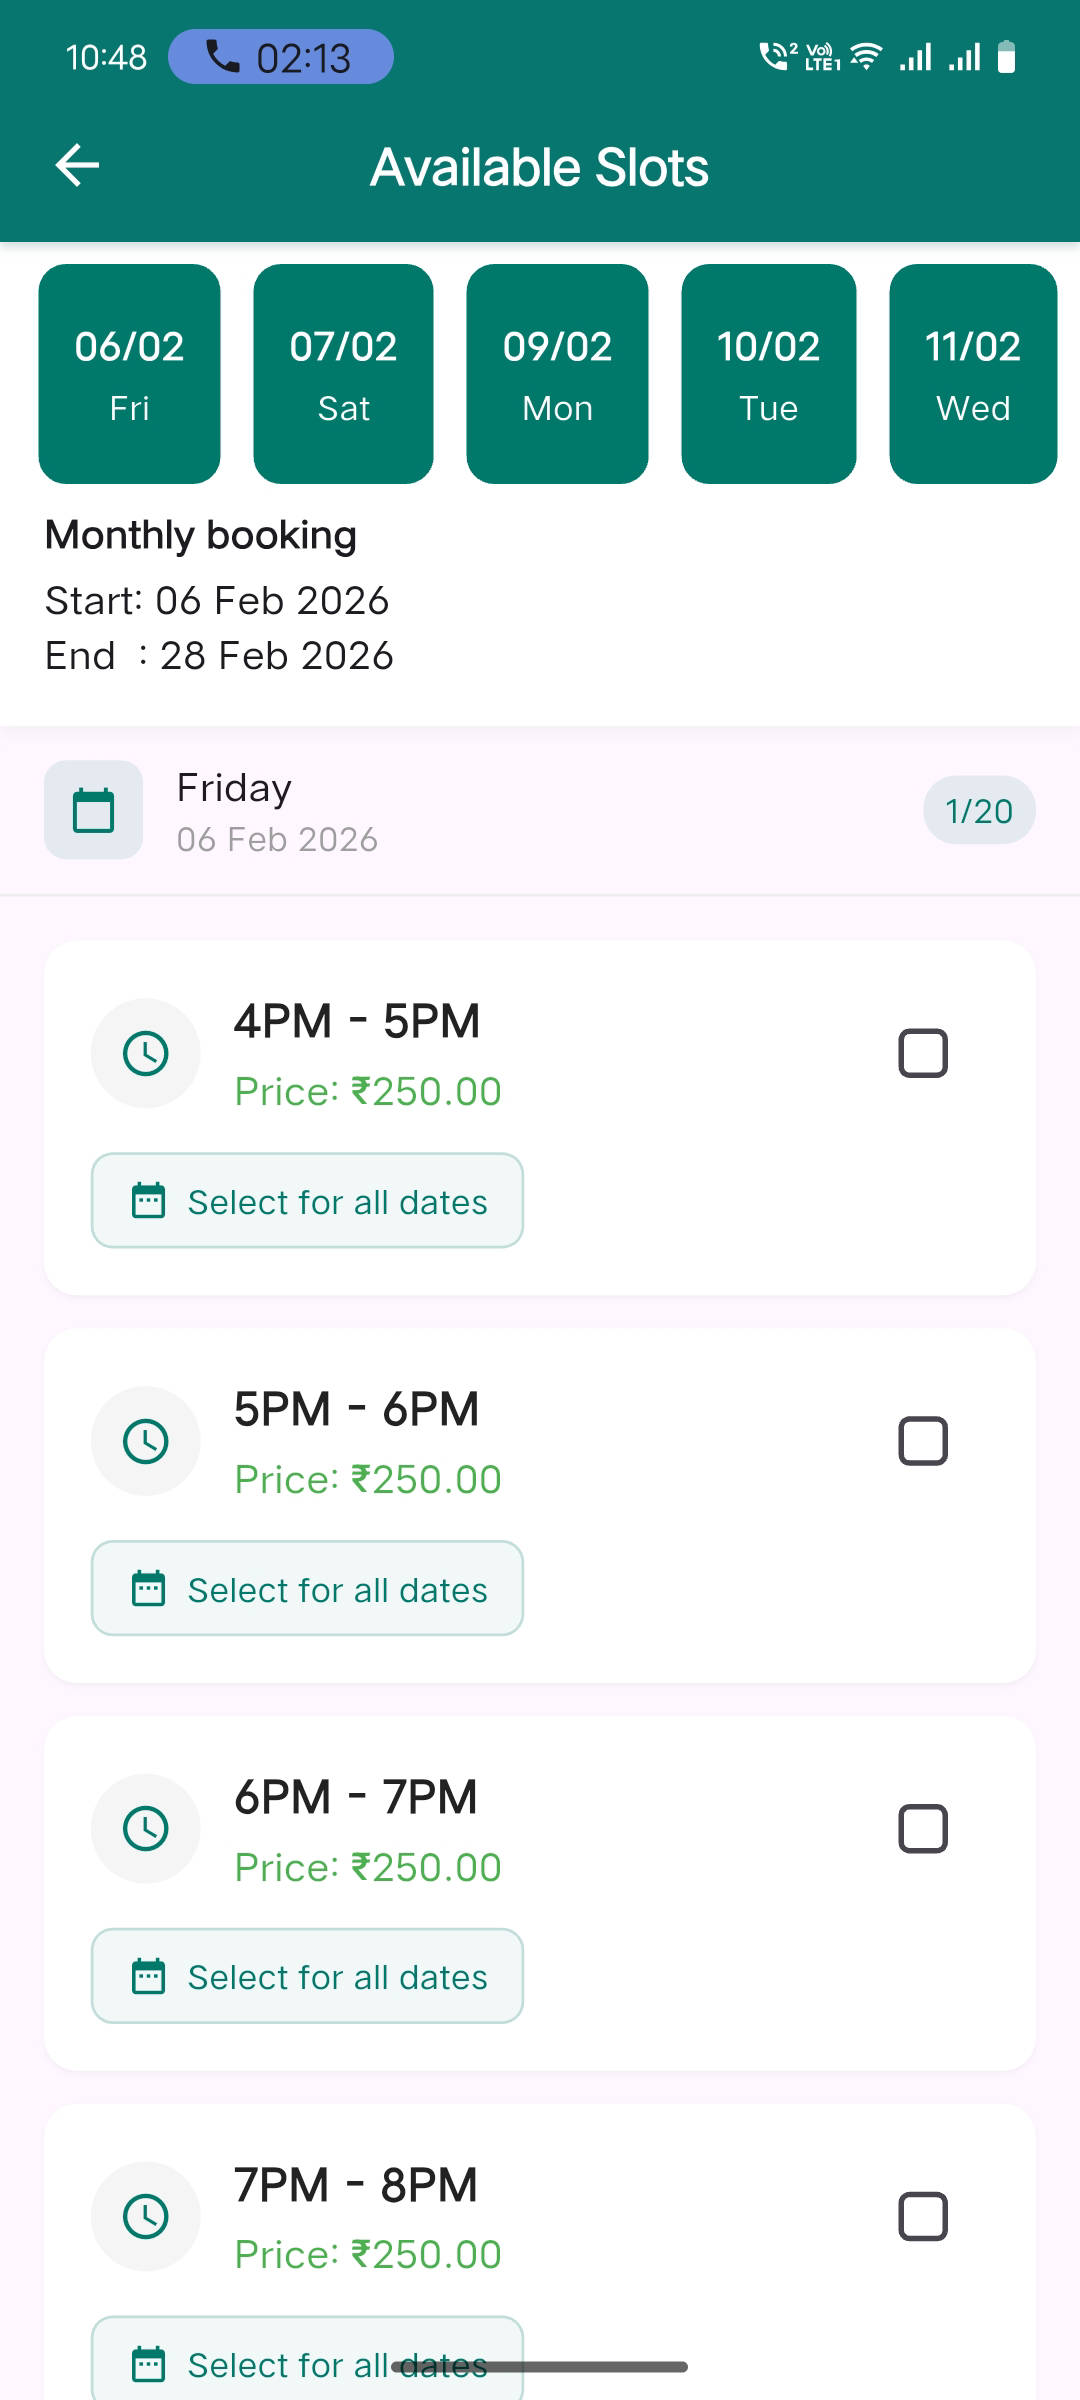Tap the battery icon in status bar
Image resolution: width=1080 pixels, height=2400 pixels.
tap(1007, 57)
